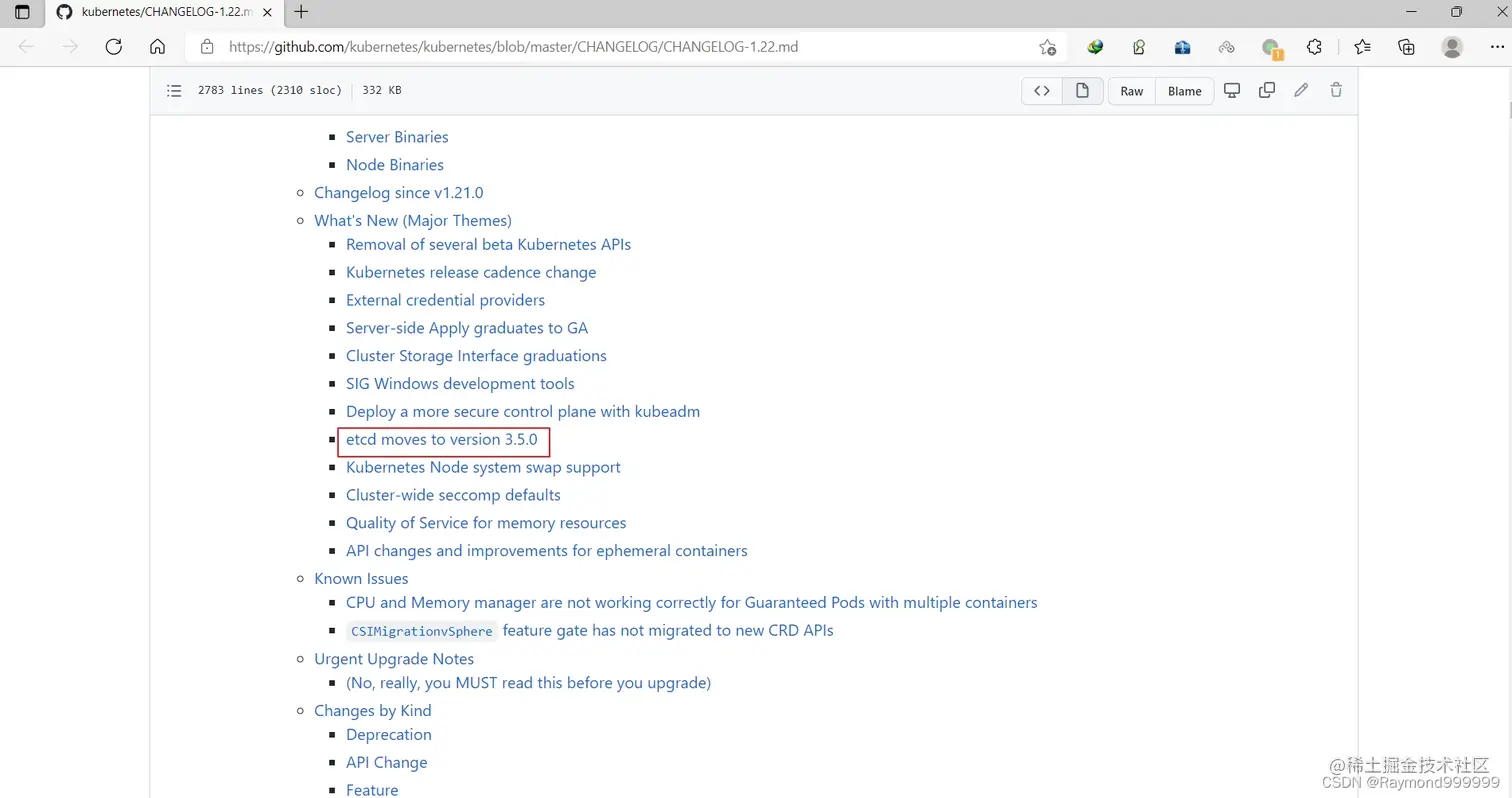Open extension with orange badge 1
This screenshot has width=1512, height=798.
(x=1271, y=47)
